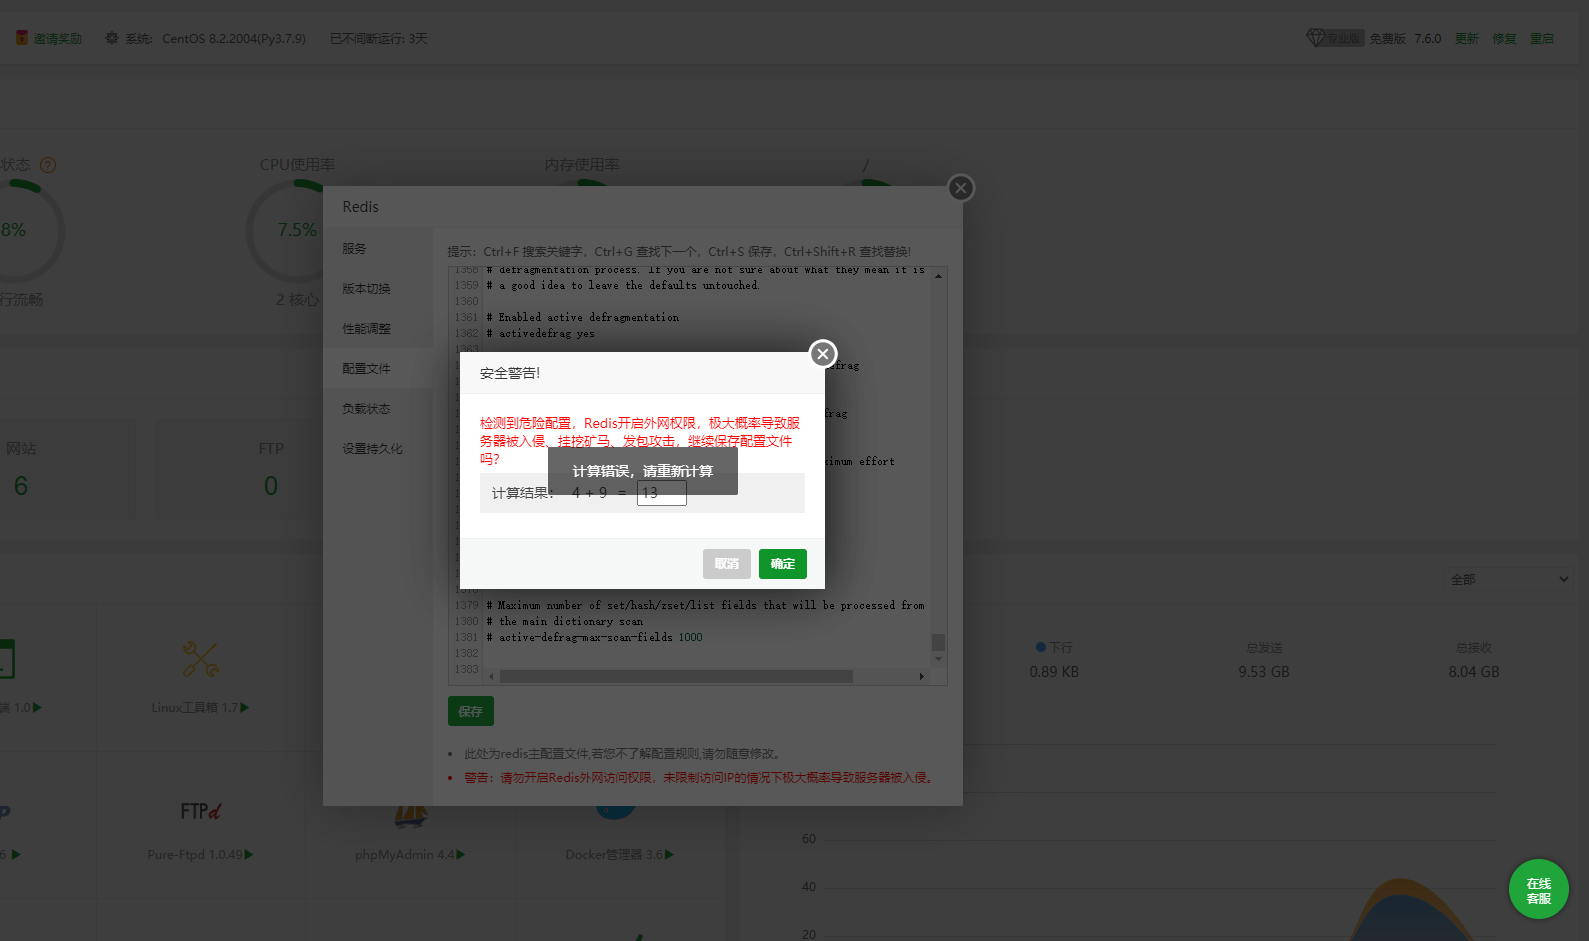This screenshot has width=1589, height=941.
Task: Click the 7.6.0 version number
Action: [x=1428, y=38]
